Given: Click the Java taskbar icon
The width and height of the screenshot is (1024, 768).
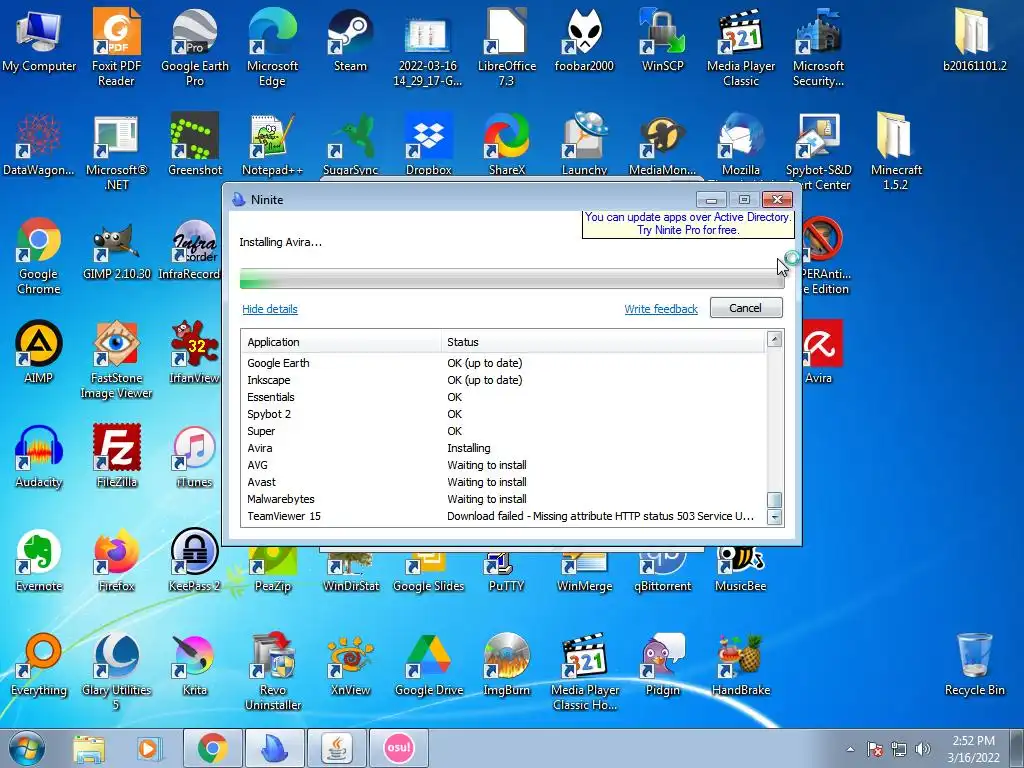Looking at the screenshot, I should click(x=336, y=748).
